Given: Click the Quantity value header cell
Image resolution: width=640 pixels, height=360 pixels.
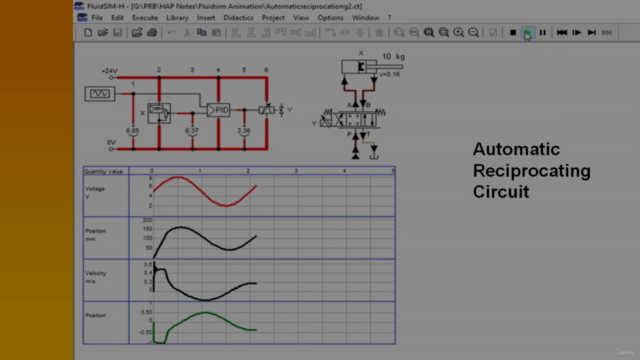Looking at the screenshot, I should click(x=106, y=171).
